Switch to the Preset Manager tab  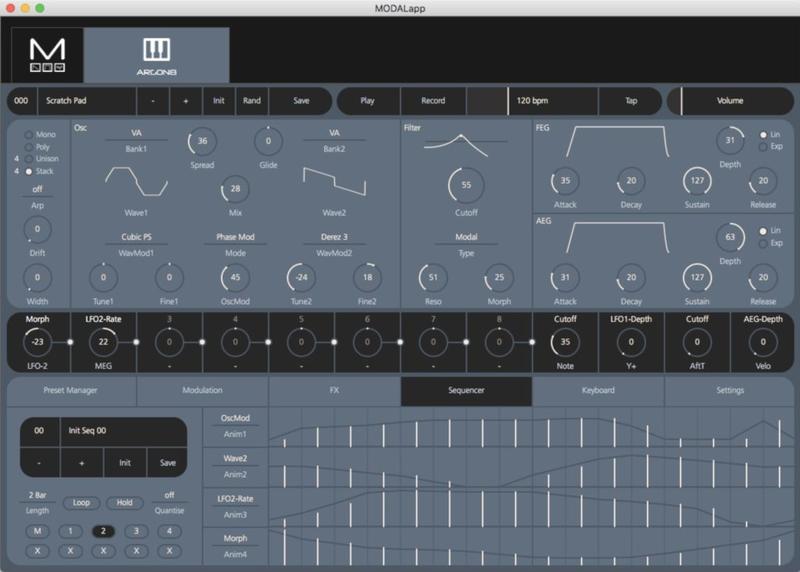[70, 391]
